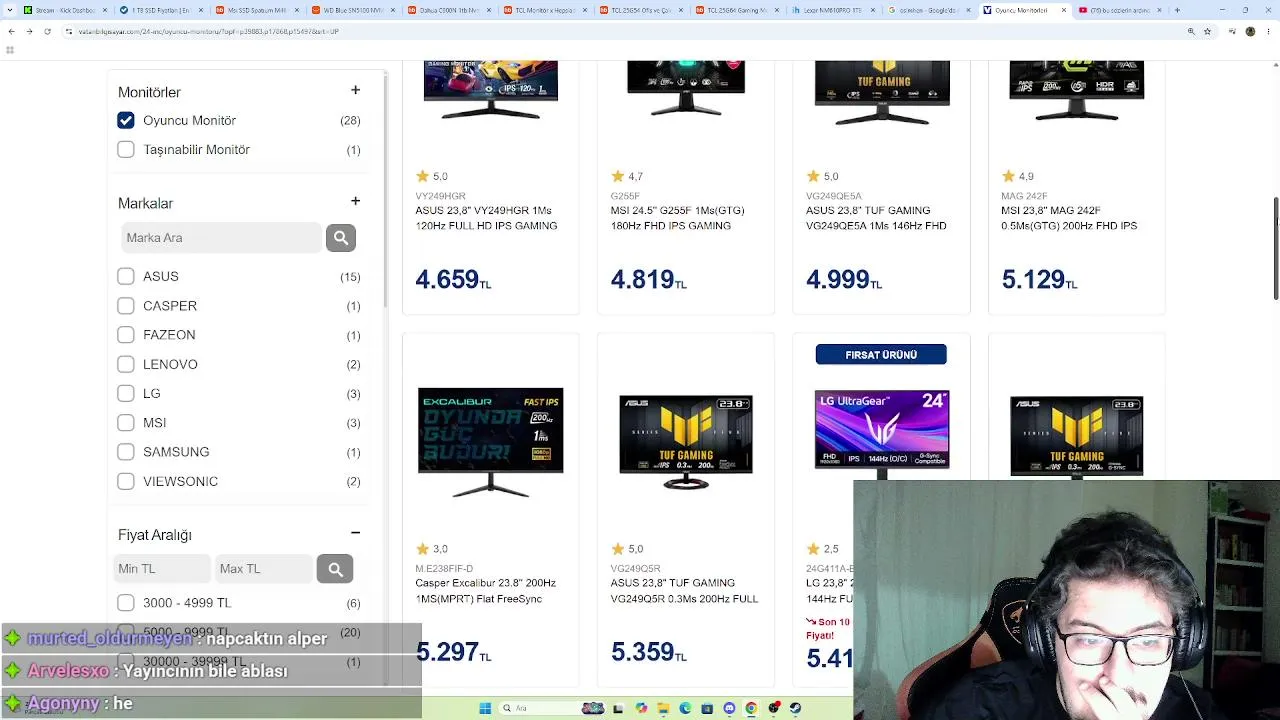
Task: Enable the LENOVO brand filter
Action: pos(126,364)
